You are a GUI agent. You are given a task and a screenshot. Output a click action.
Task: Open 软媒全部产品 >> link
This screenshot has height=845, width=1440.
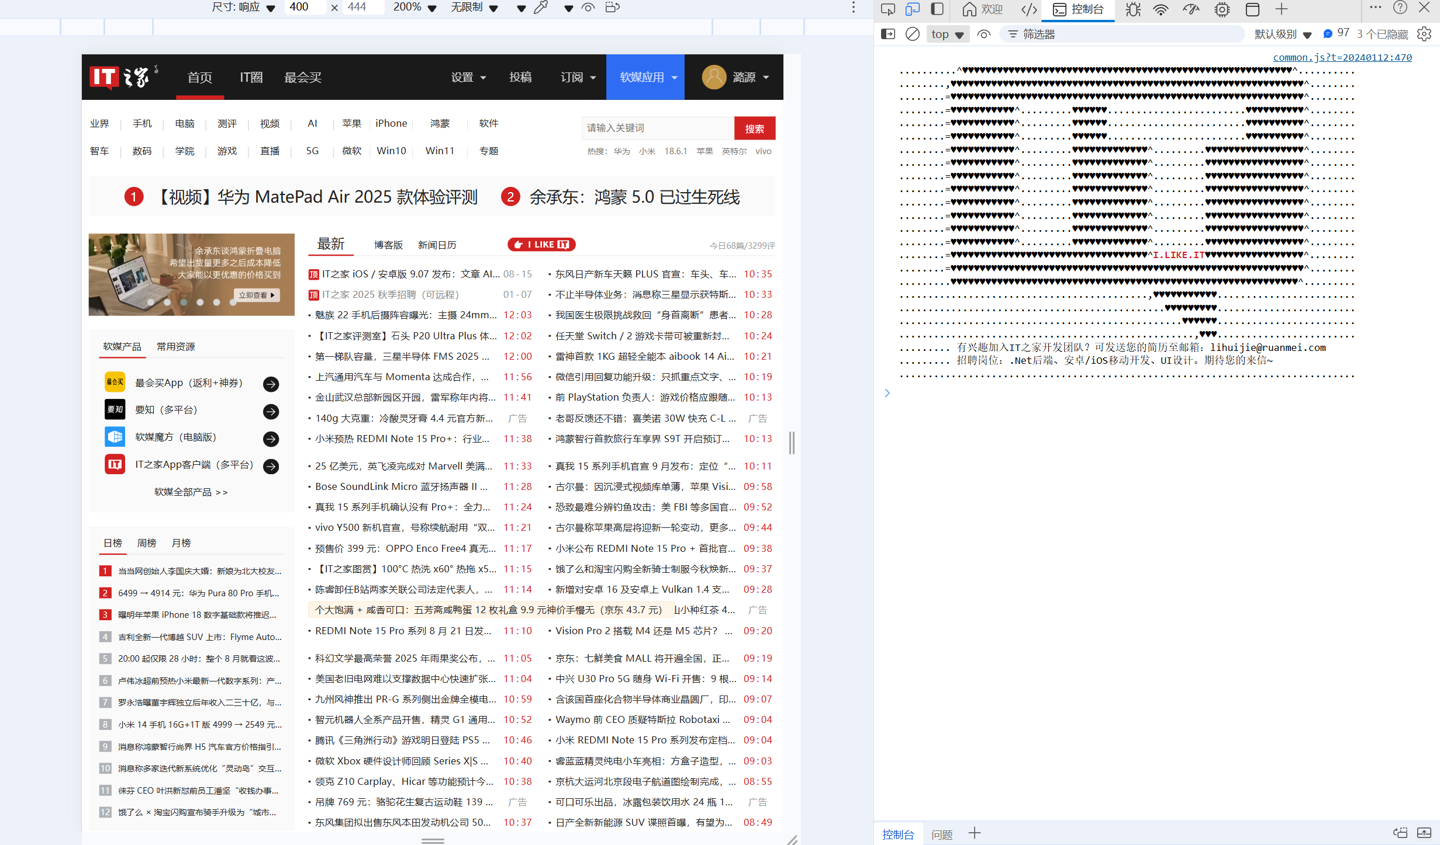tap(191, 492)
